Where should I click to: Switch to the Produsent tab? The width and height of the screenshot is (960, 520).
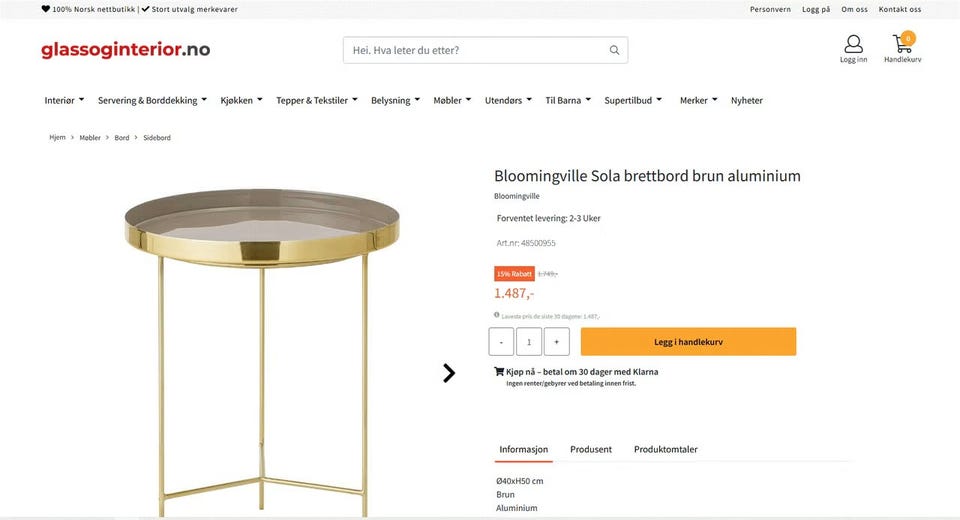pos(591,449)
